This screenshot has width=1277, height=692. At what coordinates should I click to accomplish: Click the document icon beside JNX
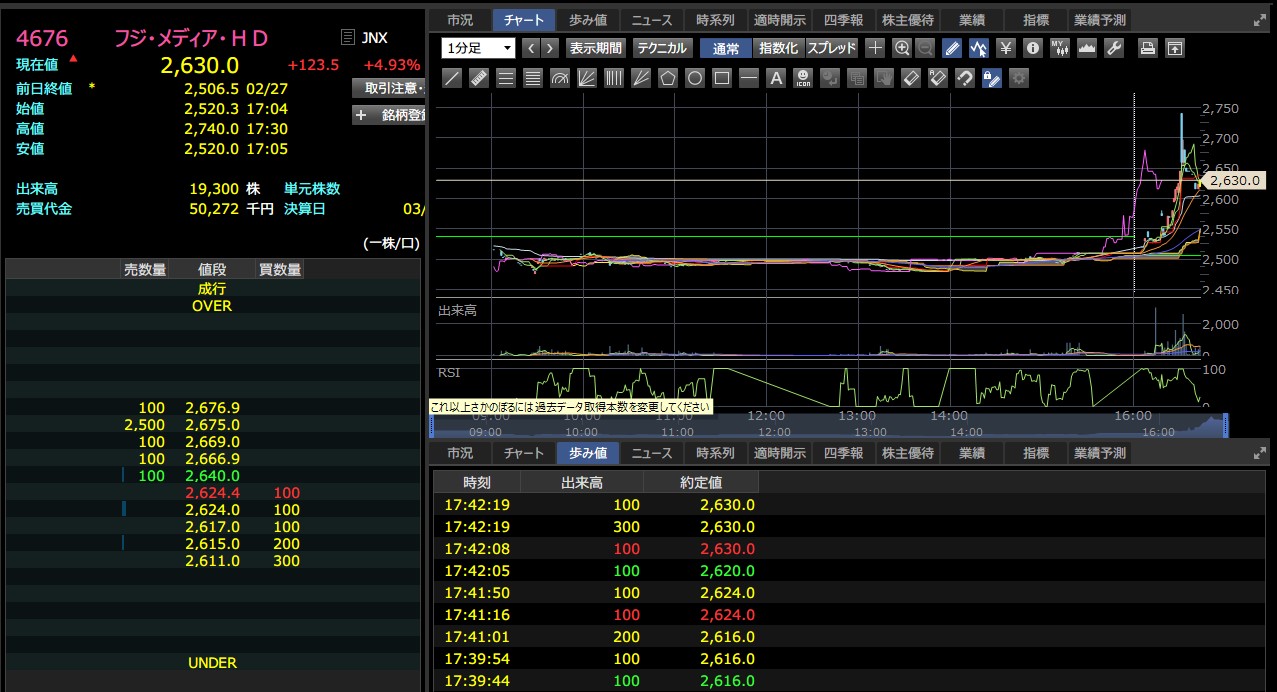click(x=347, y=38)
